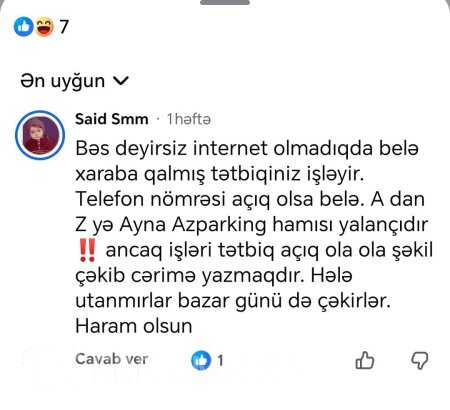Click the 1 həftə timestamp
Screen dimensions: 450x410
[189, 119]
